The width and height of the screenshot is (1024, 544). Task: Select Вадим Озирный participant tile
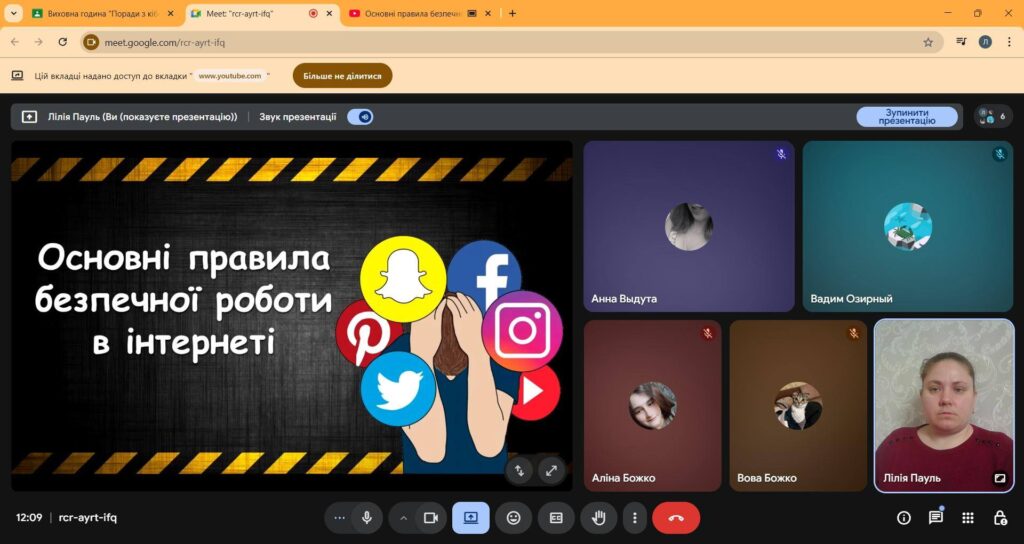tap(907, 226)
